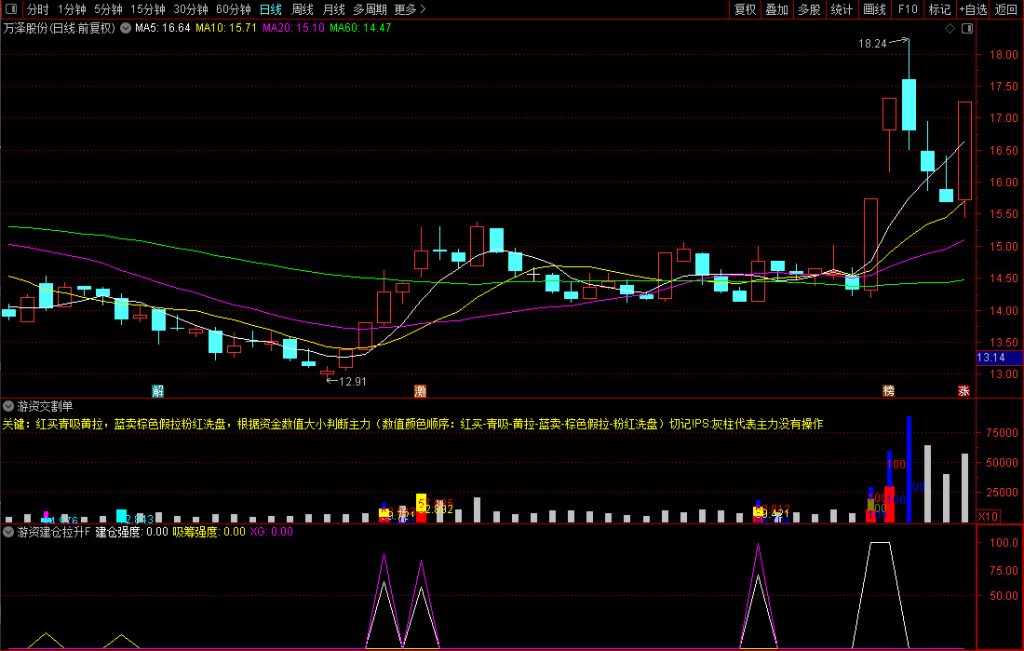Toggle the 复权 price adjustment option
This screenshot has width=1024, height=651.
click(745, 9)
